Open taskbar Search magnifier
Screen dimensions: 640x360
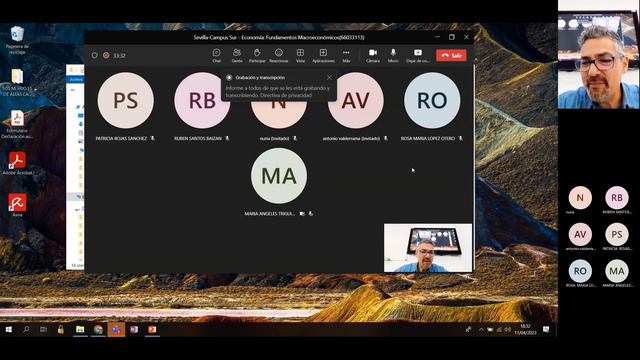(27, 329)
